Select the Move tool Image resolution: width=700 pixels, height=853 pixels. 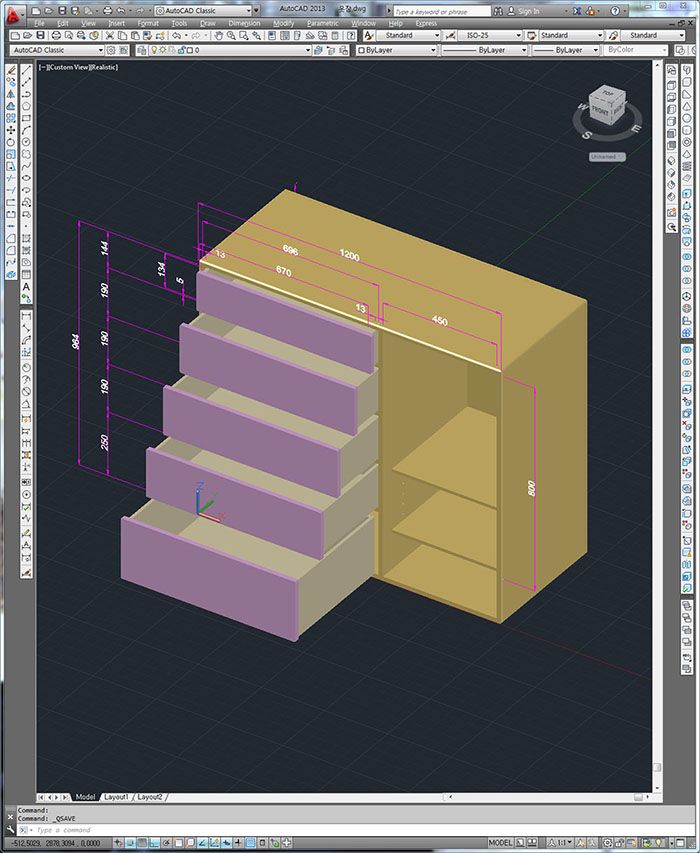point(11,130)
